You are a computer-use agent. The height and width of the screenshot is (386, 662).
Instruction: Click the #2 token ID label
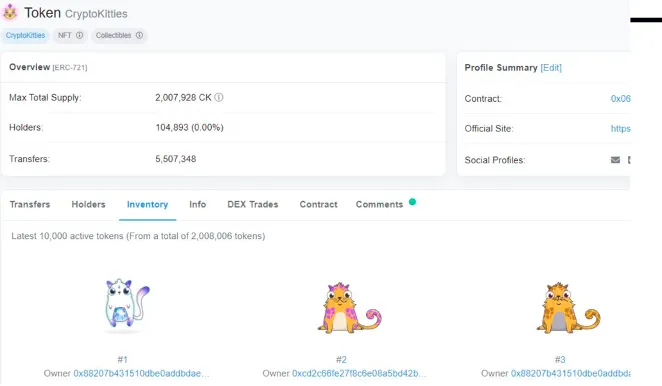tap(341, 360)
